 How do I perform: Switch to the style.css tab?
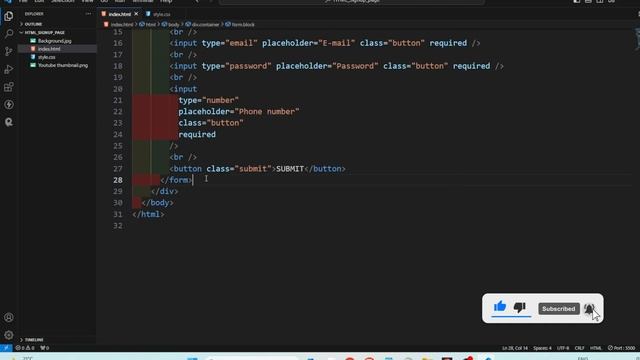click(x=158, y=14)
